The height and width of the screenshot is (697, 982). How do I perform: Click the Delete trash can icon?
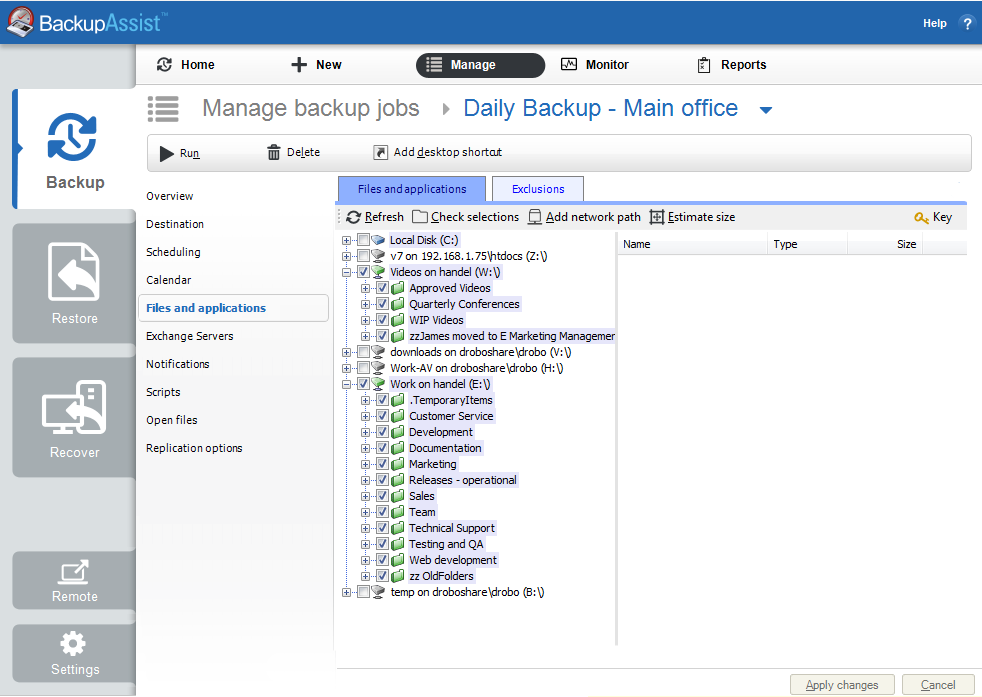(274, 152)
